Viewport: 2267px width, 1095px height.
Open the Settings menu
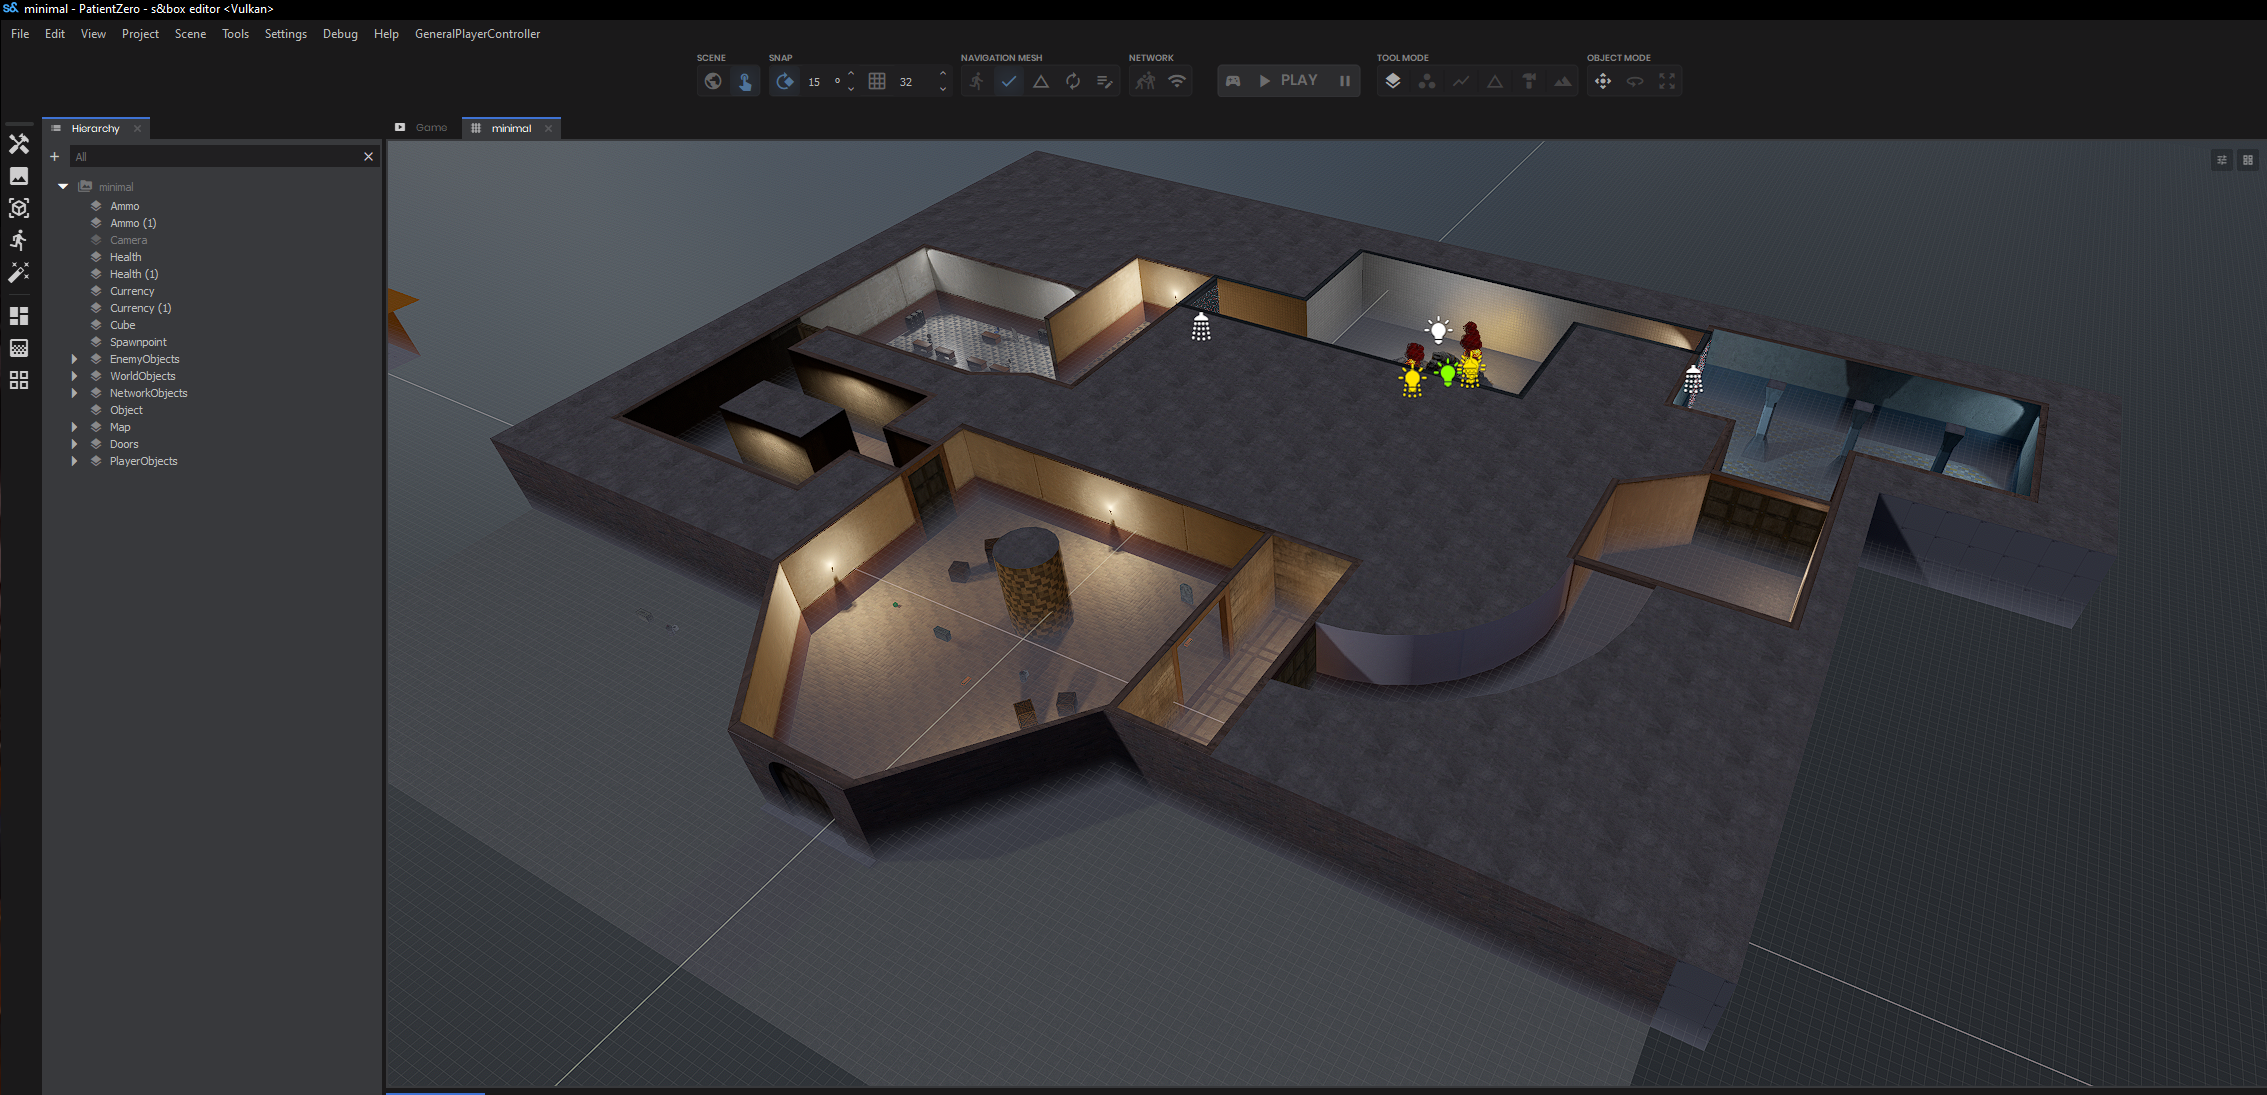pyautogui.click(x=285, y=34)
